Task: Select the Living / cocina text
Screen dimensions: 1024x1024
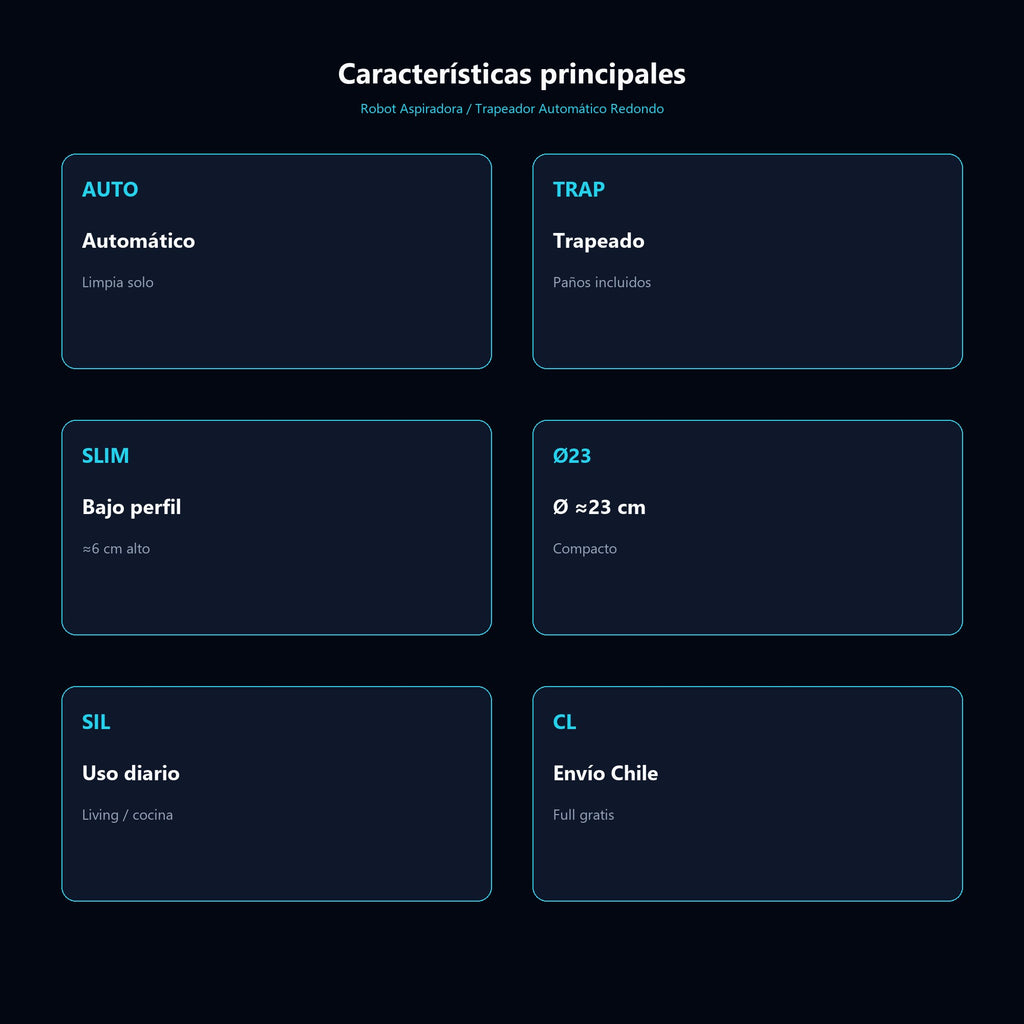Action: click(x=127, y=815)
